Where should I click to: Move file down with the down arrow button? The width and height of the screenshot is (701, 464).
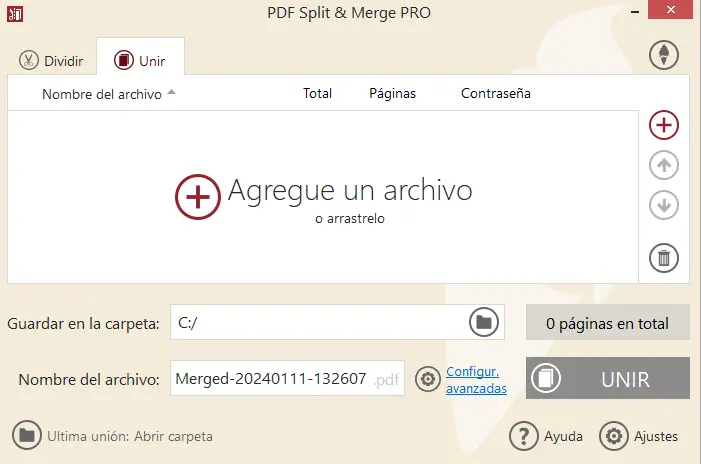664,205
